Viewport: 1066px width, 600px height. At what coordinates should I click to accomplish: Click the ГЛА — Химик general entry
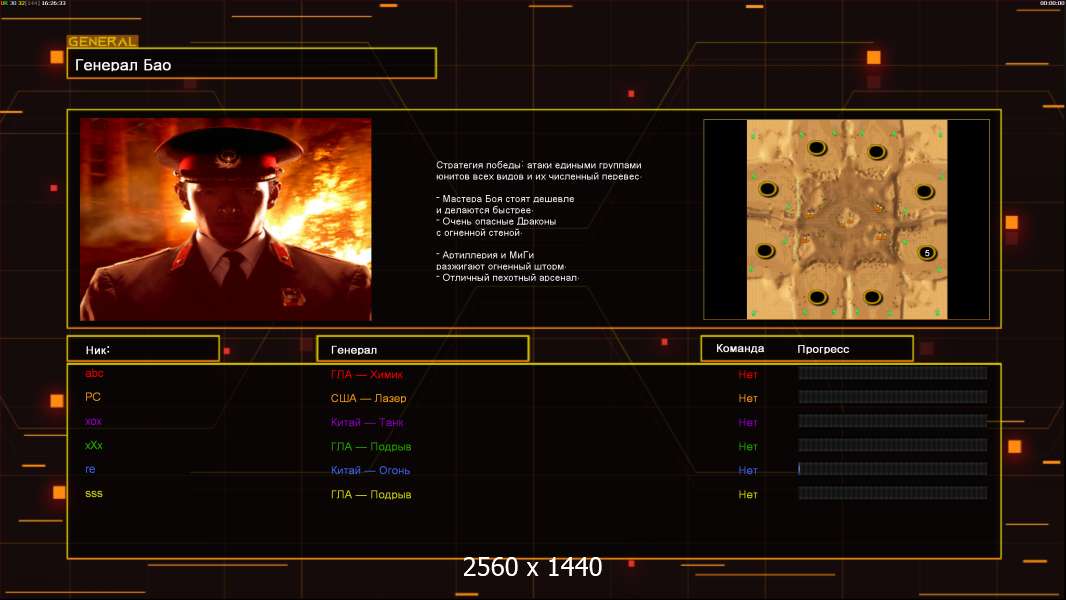click(367, 374)
